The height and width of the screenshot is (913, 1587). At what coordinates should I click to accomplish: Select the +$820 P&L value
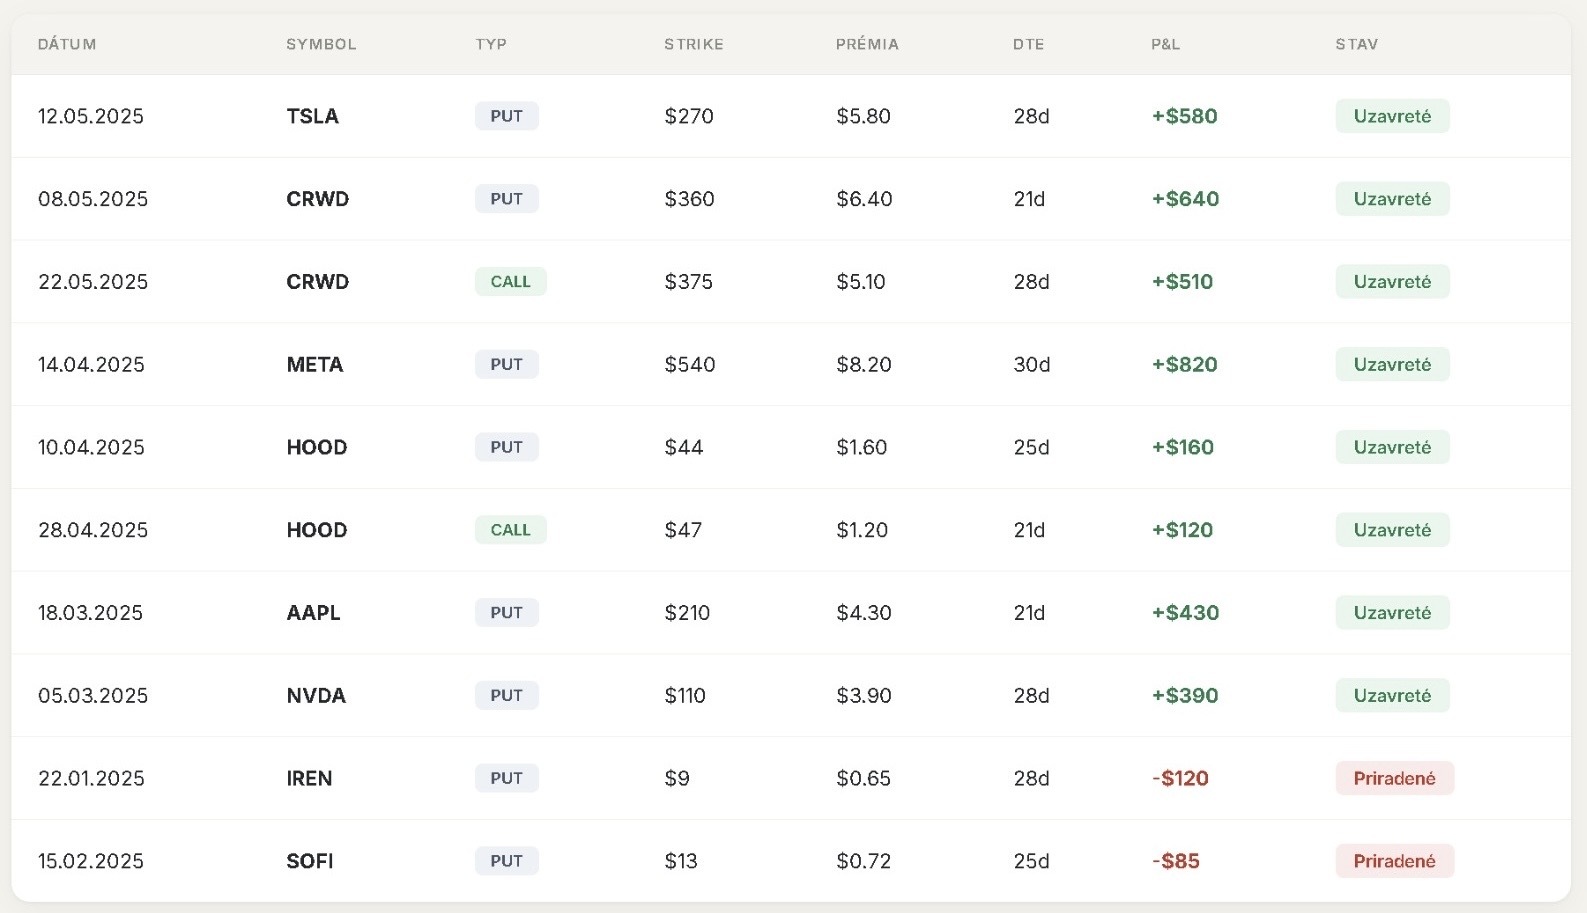click(x=1185, y=365)
